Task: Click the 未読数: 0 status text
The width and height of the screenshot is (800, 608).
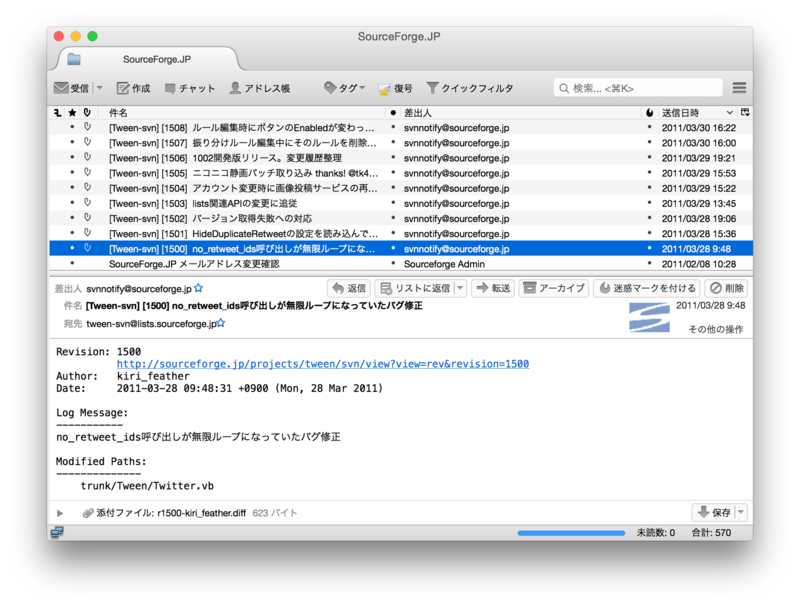Action: (x=656, y=533)
